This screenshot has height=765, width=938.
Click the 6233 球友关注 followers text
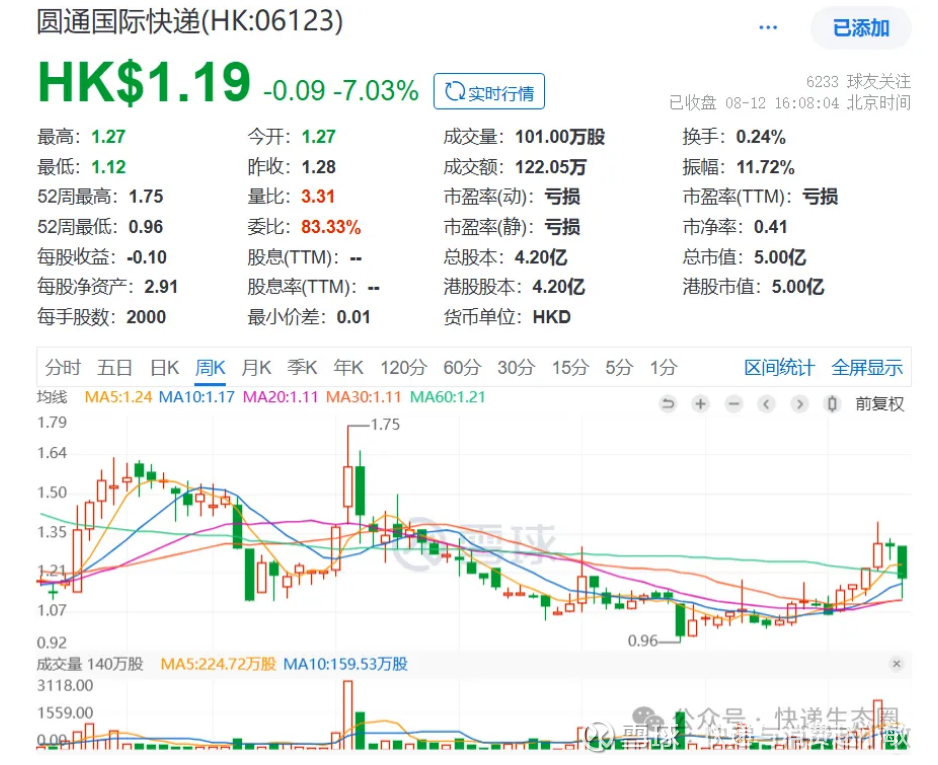[858, 81]
